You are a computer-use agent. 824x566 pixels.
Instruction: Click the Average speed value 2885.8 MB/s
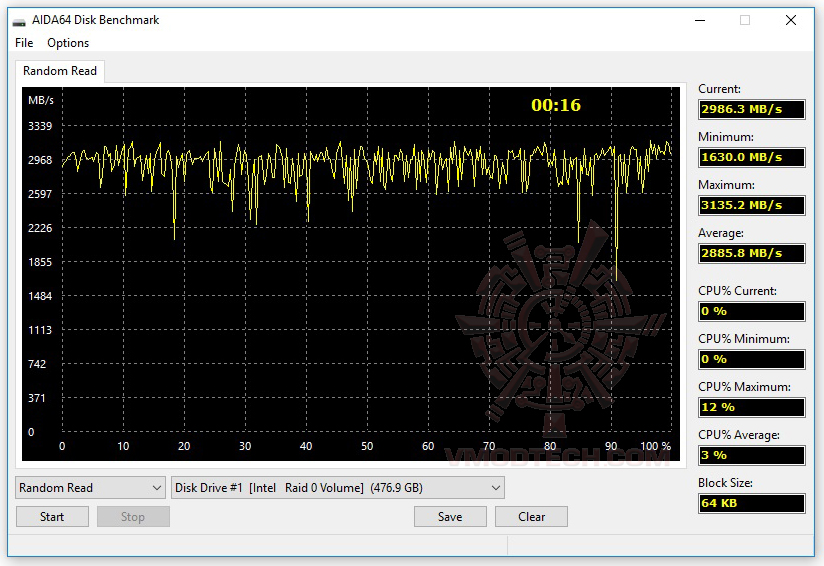(751, 253)
